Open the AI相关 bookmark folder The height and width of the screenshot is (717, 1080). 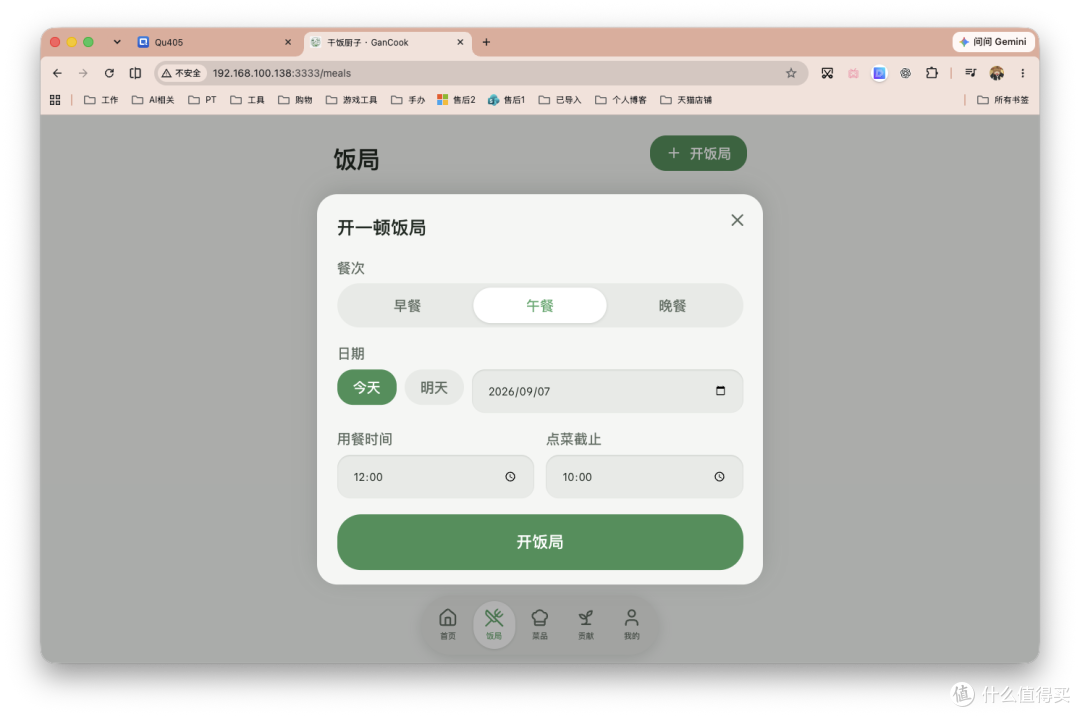click(x=153, y=100)
